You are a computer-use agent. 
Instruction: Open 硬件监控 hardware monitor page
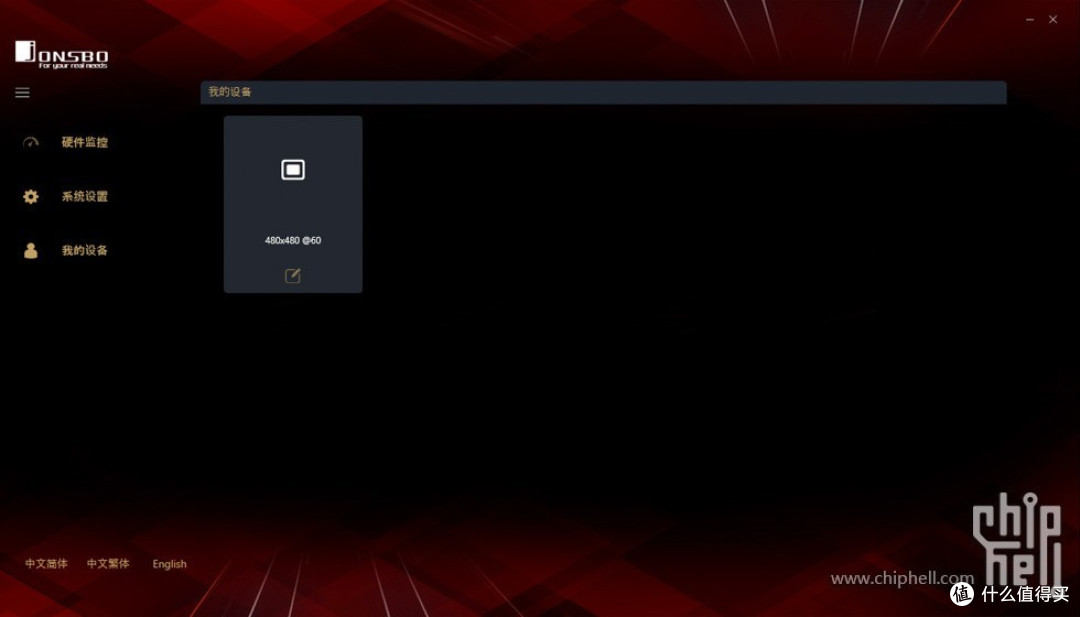click(85, 143)
